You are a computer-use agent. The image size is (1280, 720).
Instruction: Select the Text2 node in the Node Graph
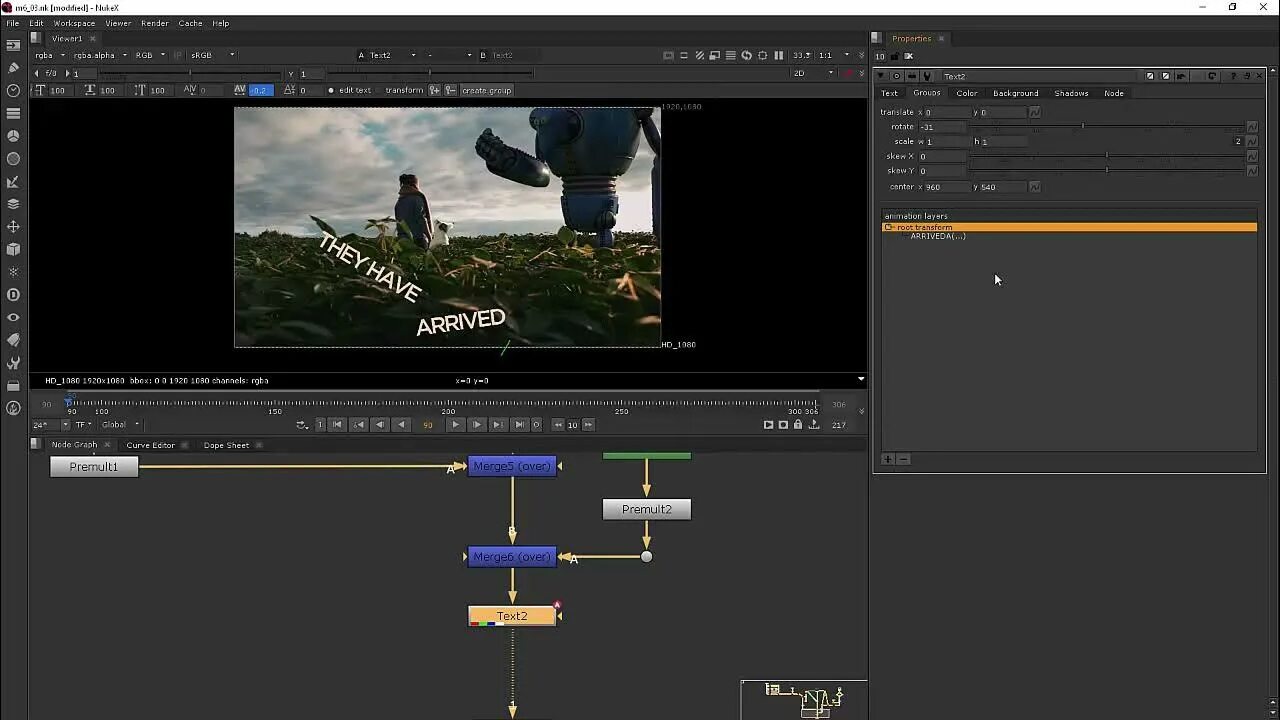512,616
